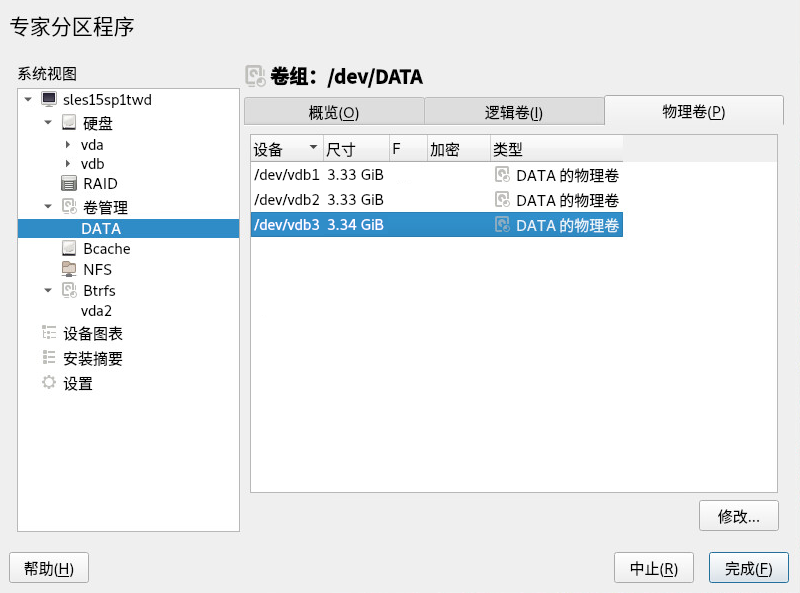Collapse the sles15sp1twd root node
The height and width of the screenshot is (593, 800).
(x=28, y=99)
